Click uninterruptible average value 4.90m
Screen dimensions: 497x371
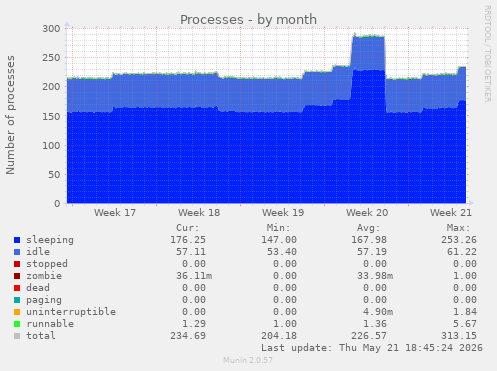(x=378, y=312)
